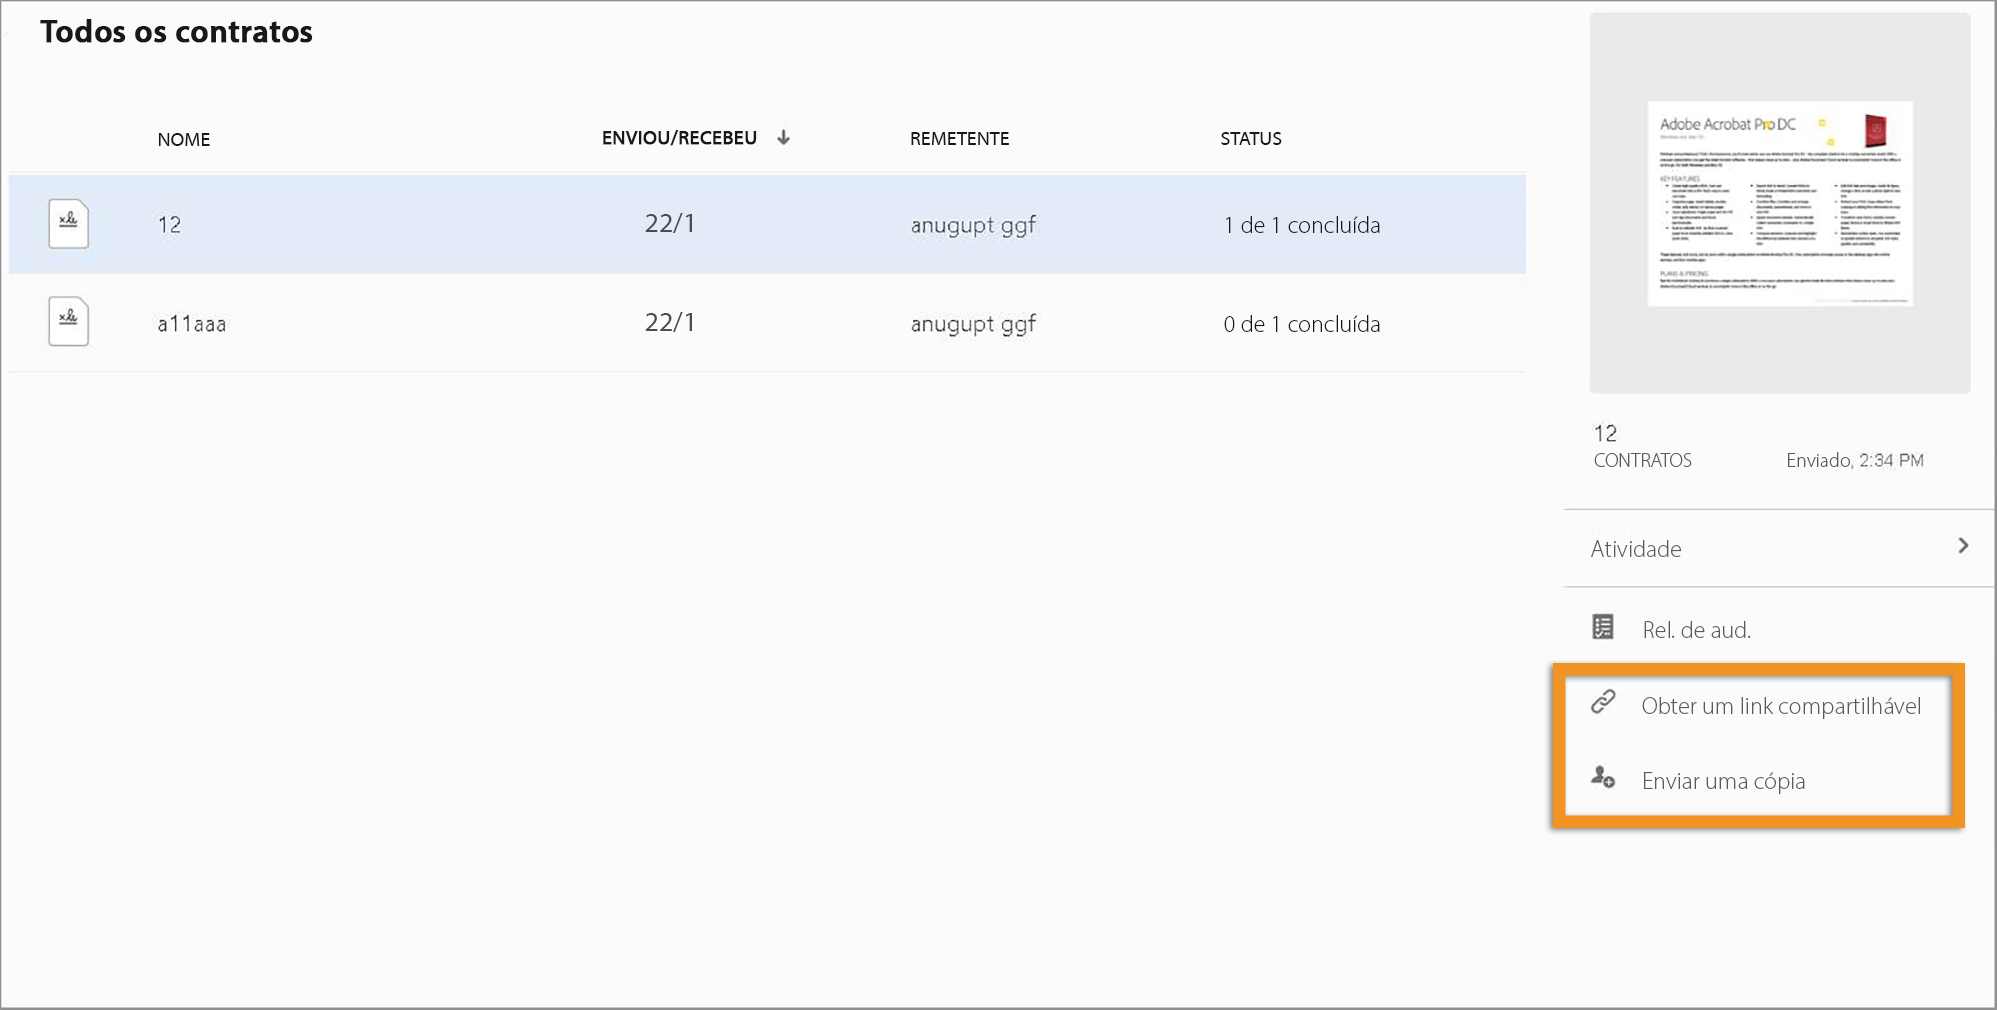The height and width of the screenshot is (1010, 1997).
Task: Click the send copy person icon
Action: point(1603,778)
